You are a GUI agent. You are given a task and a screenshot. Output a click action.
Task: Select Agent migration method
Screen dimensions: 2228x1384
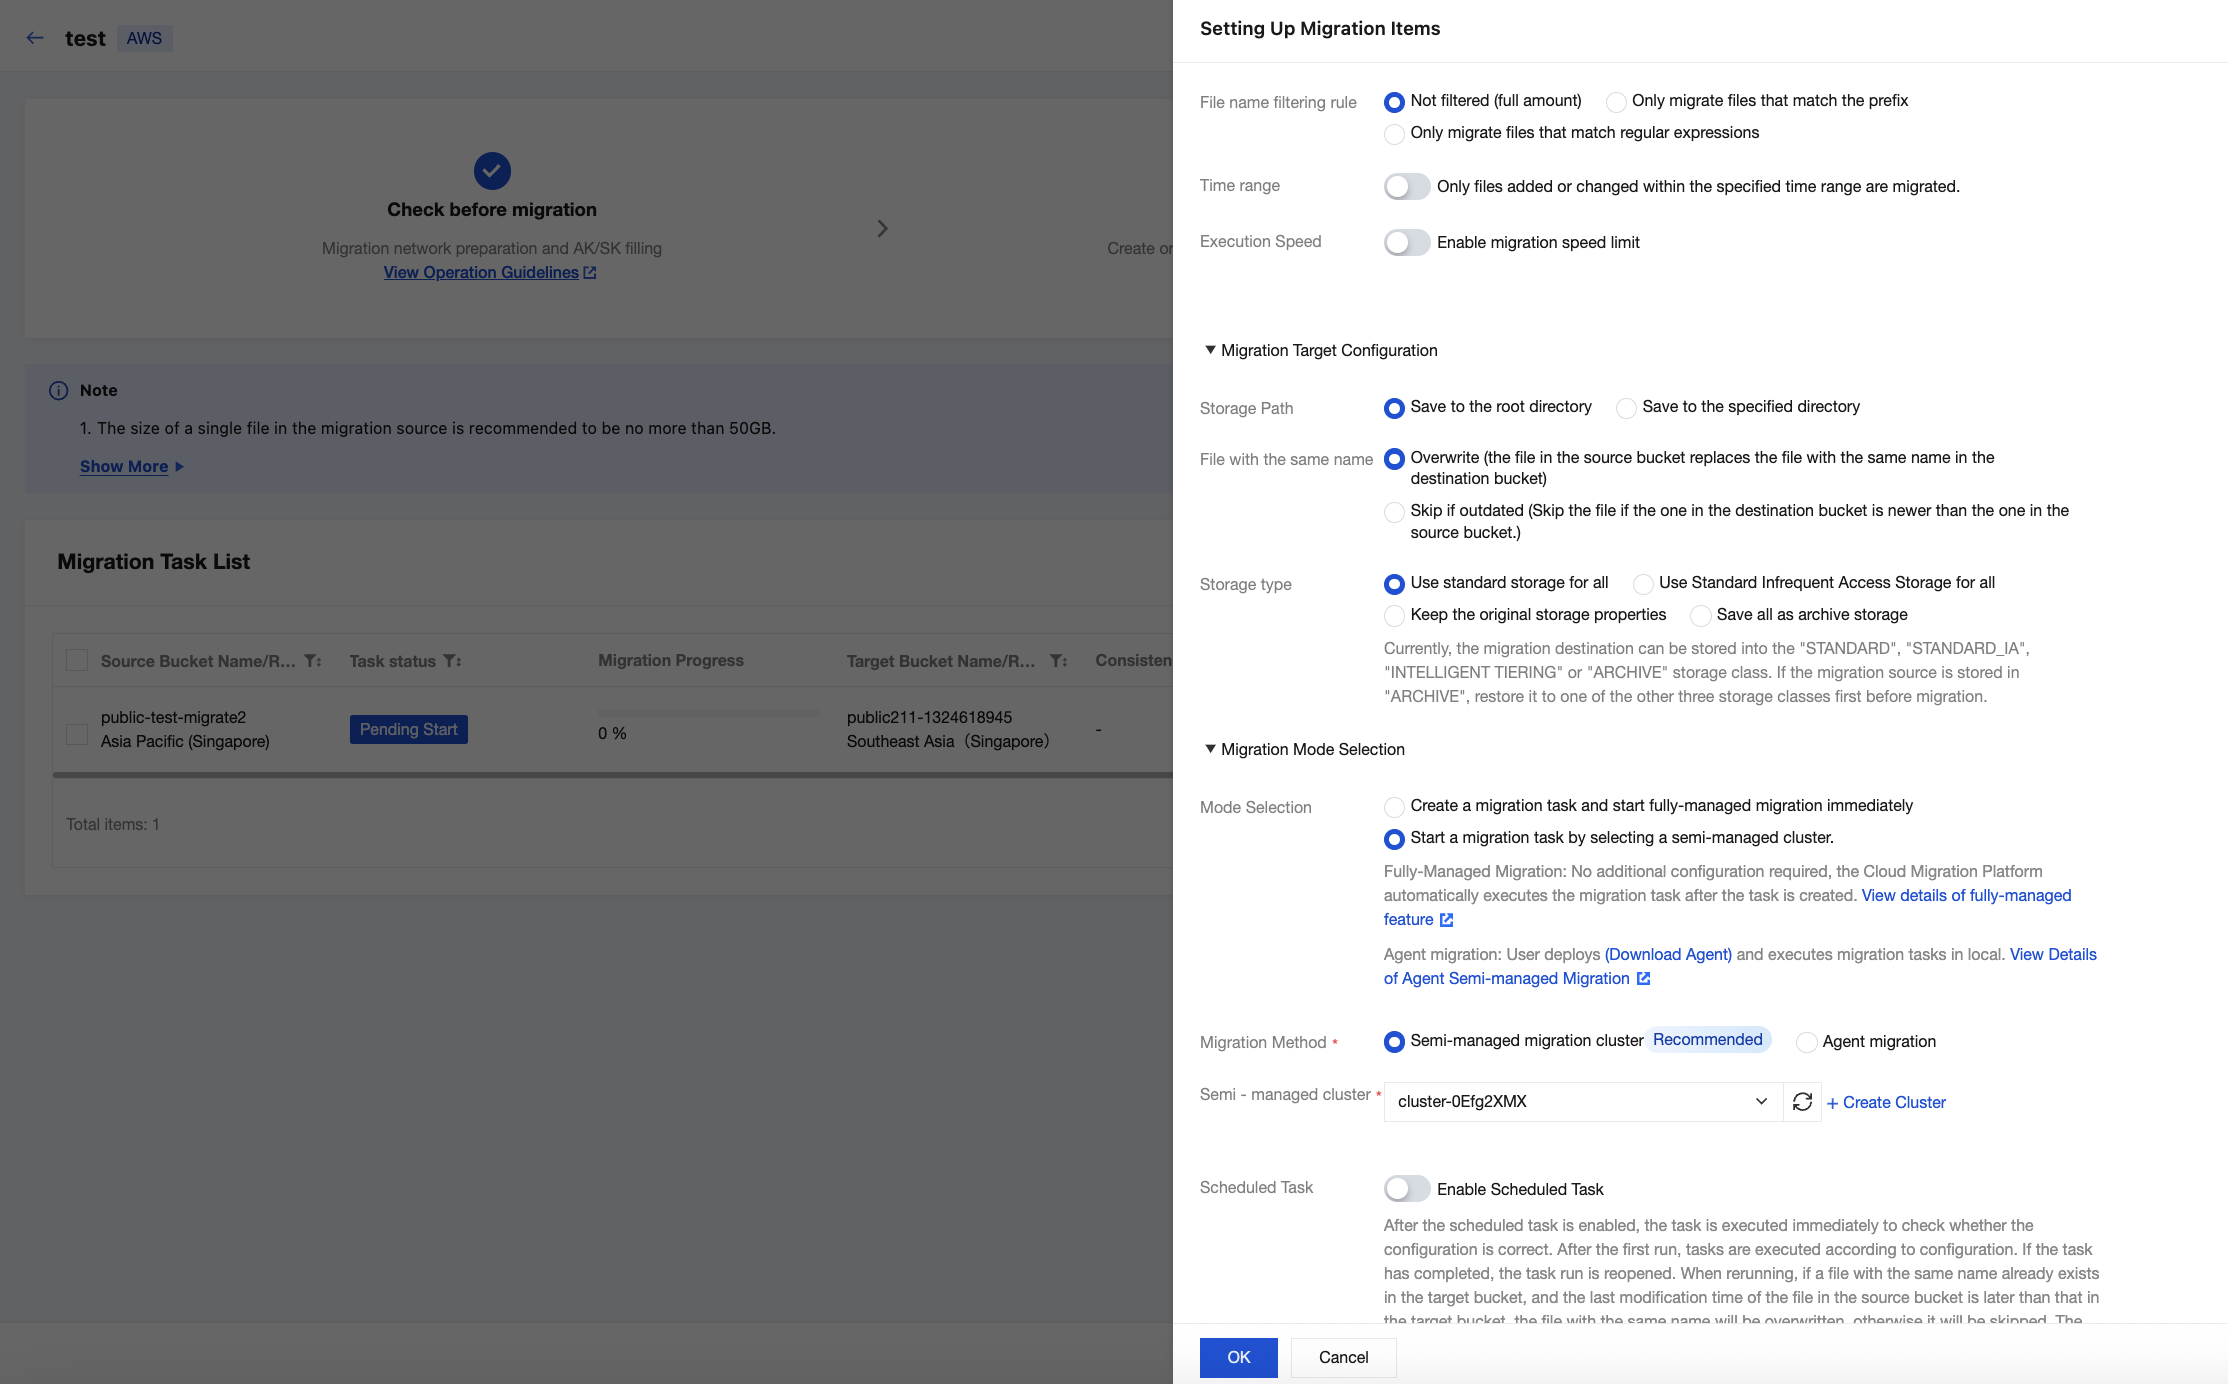tap(1806, 1042)
